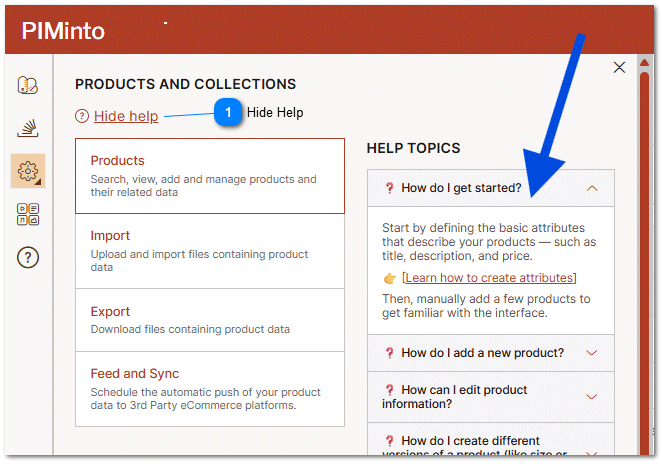Click the stacked layers sidebar icon

28,128
